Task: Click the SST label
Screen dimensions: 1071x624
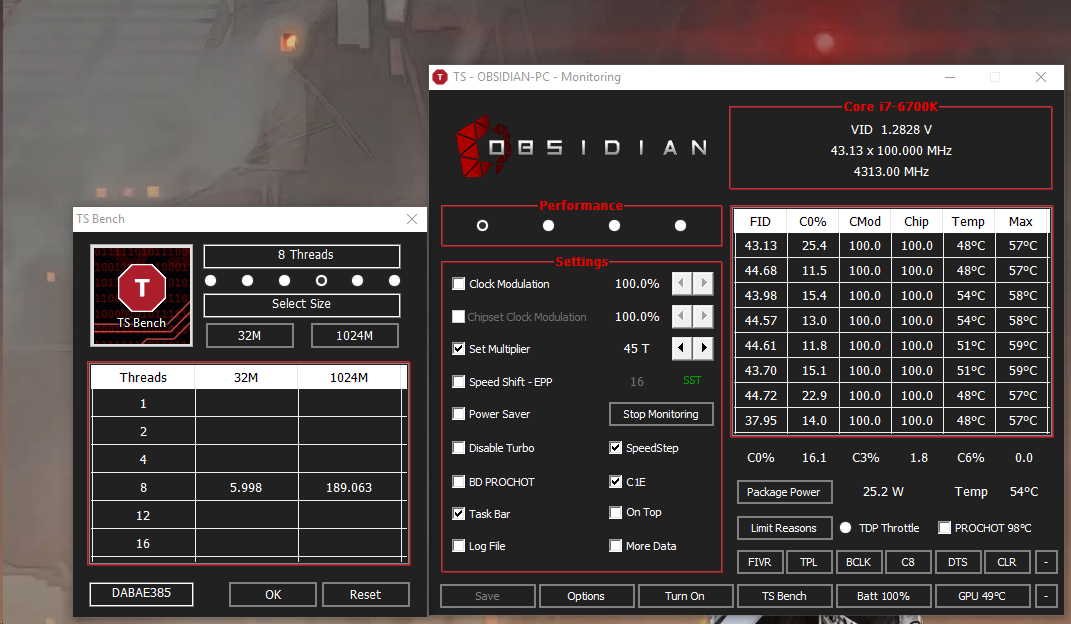Action: tap(692, 380)
